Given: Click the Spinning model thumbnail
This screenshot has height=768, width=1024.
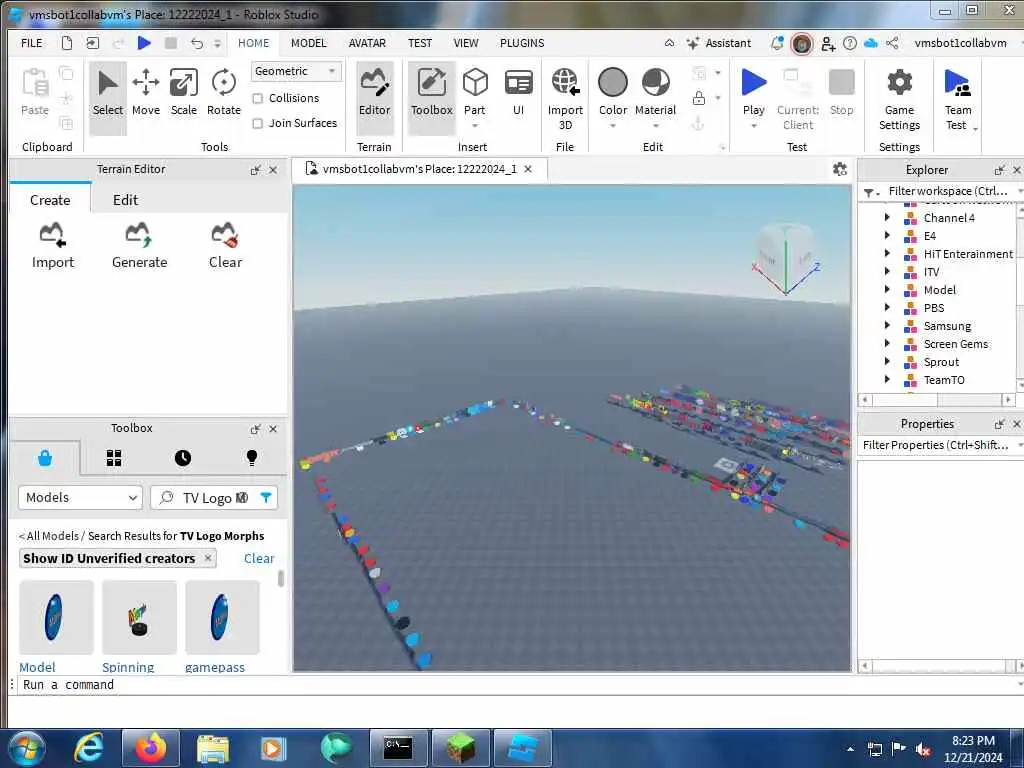Looking at the screenshot, I should [139, 617].
